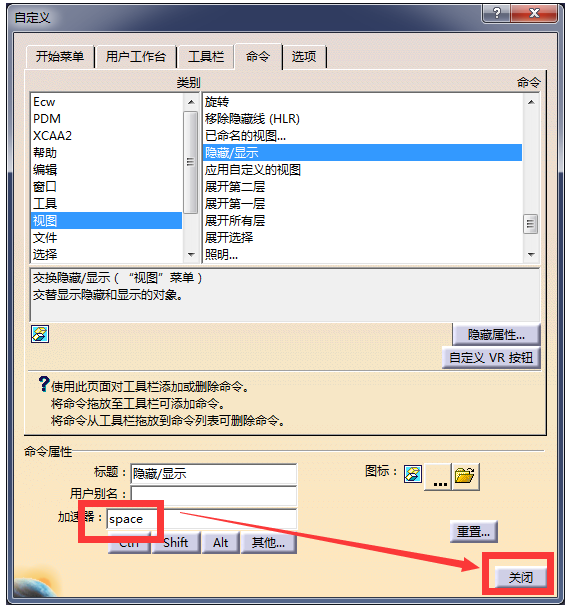The width and height of the screenshot is (569, 609).
Task: Open icon browser with the … button
Action: (438, 477)
